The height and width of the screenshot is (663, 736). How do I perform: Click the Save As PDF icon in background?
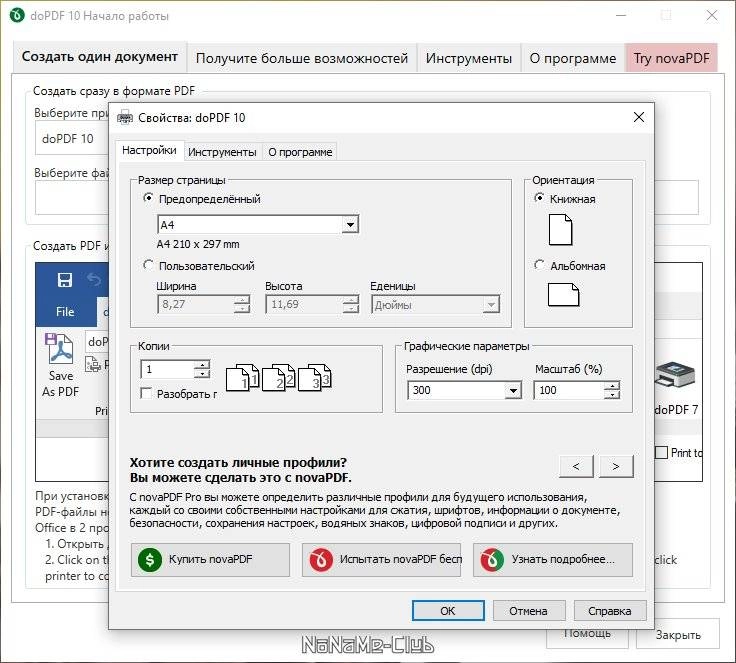(60, 348)
